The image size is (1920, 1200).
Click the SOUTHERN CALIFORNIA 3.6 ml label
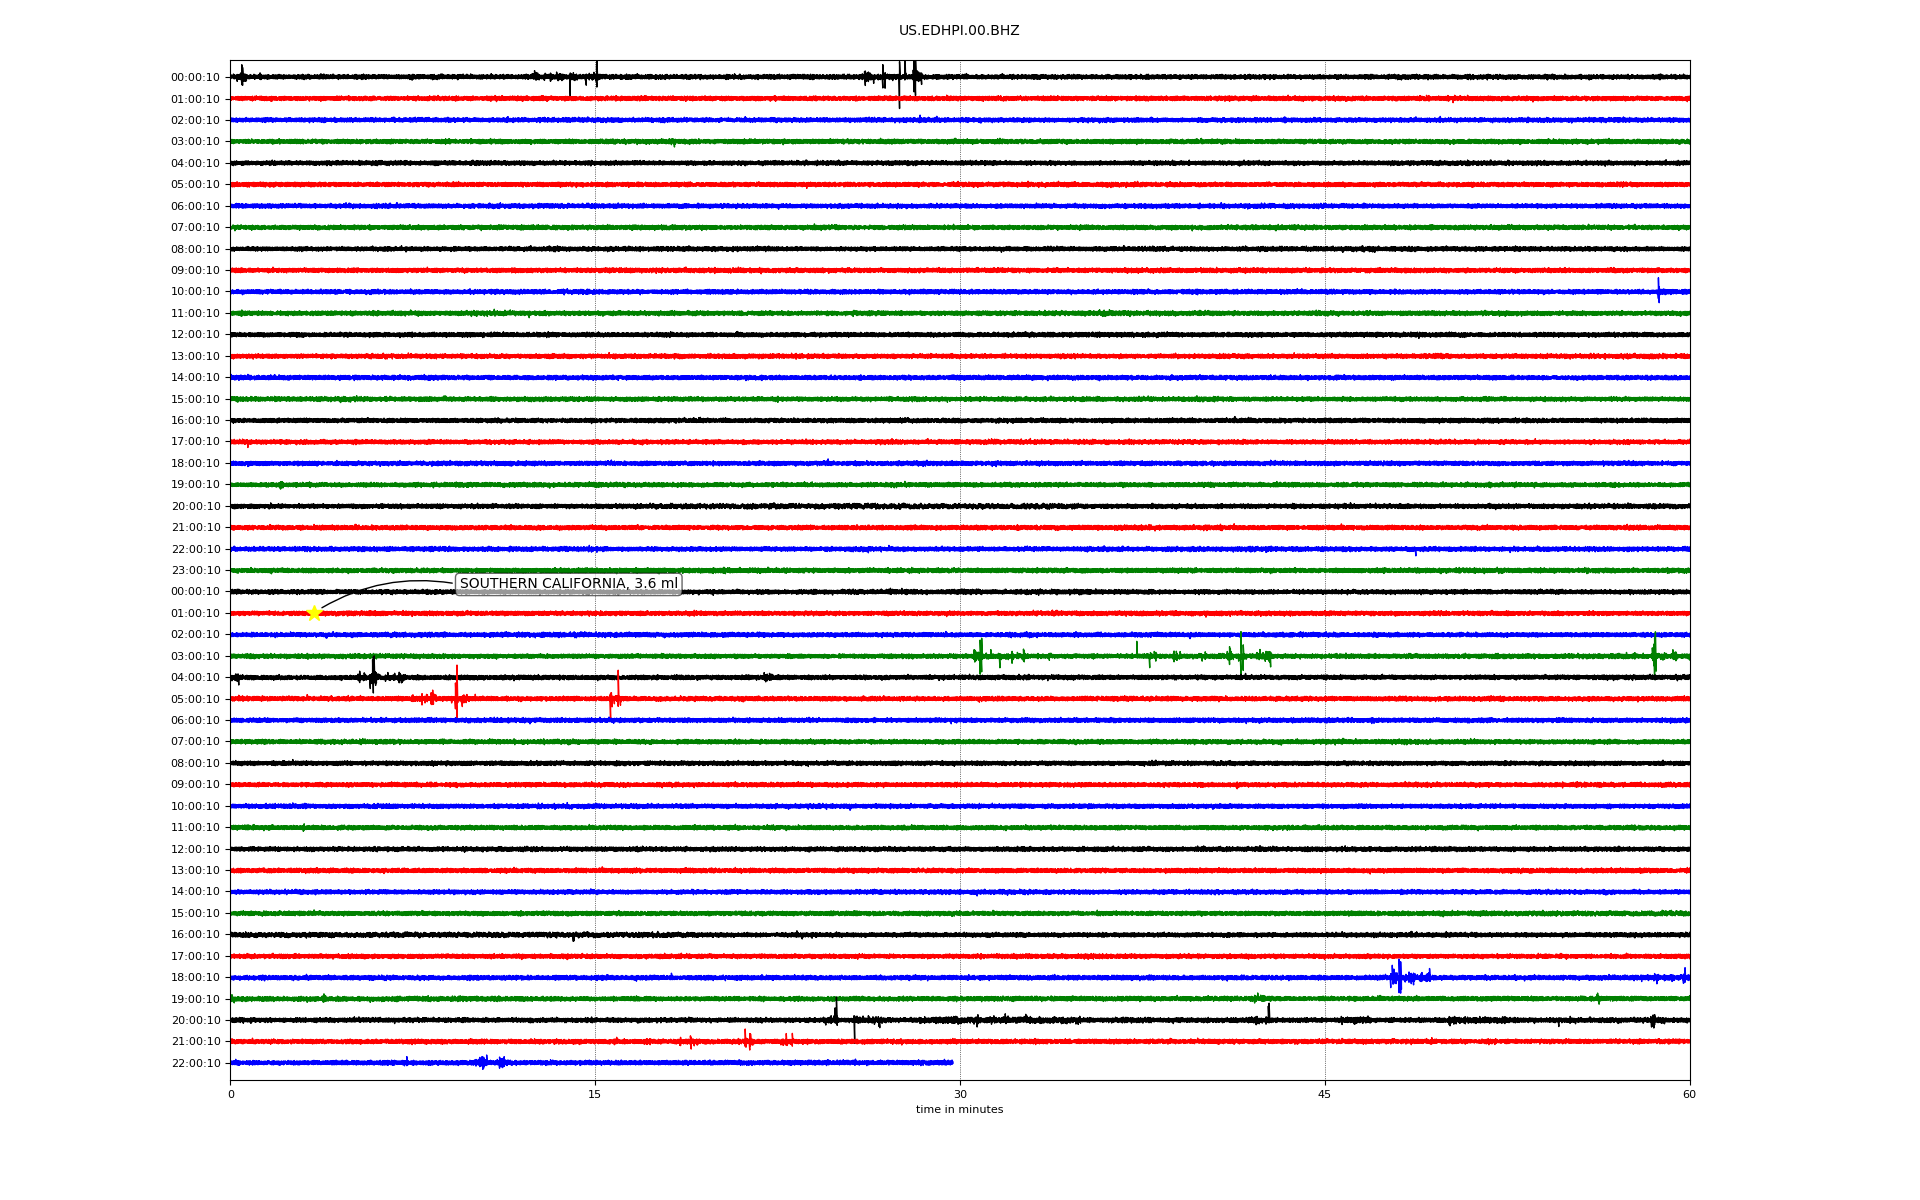click(x=568, y=584)
